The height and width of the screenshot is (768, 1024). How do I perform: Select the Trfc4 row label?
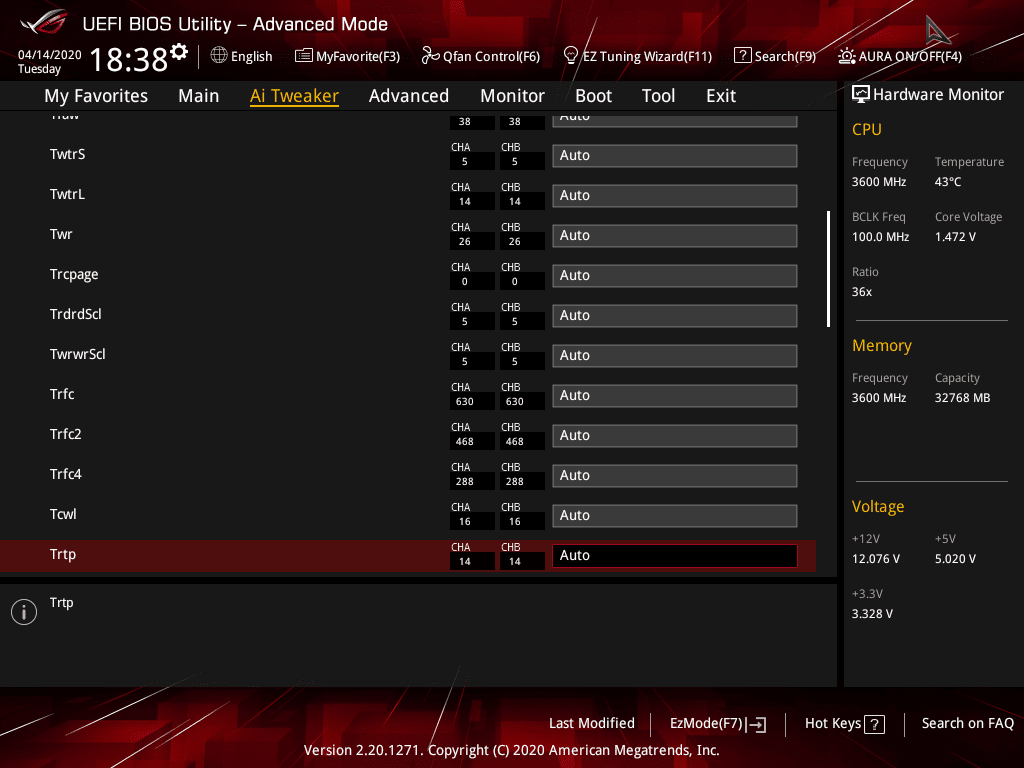point(65,474)
